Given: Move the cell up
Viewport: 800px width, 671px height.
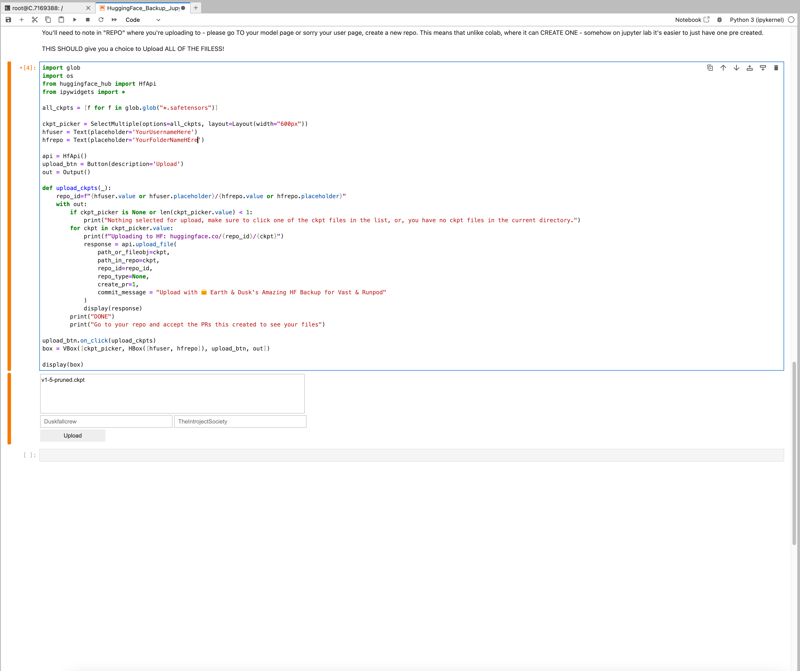Looking at the screenshot, I should (723, 68).
